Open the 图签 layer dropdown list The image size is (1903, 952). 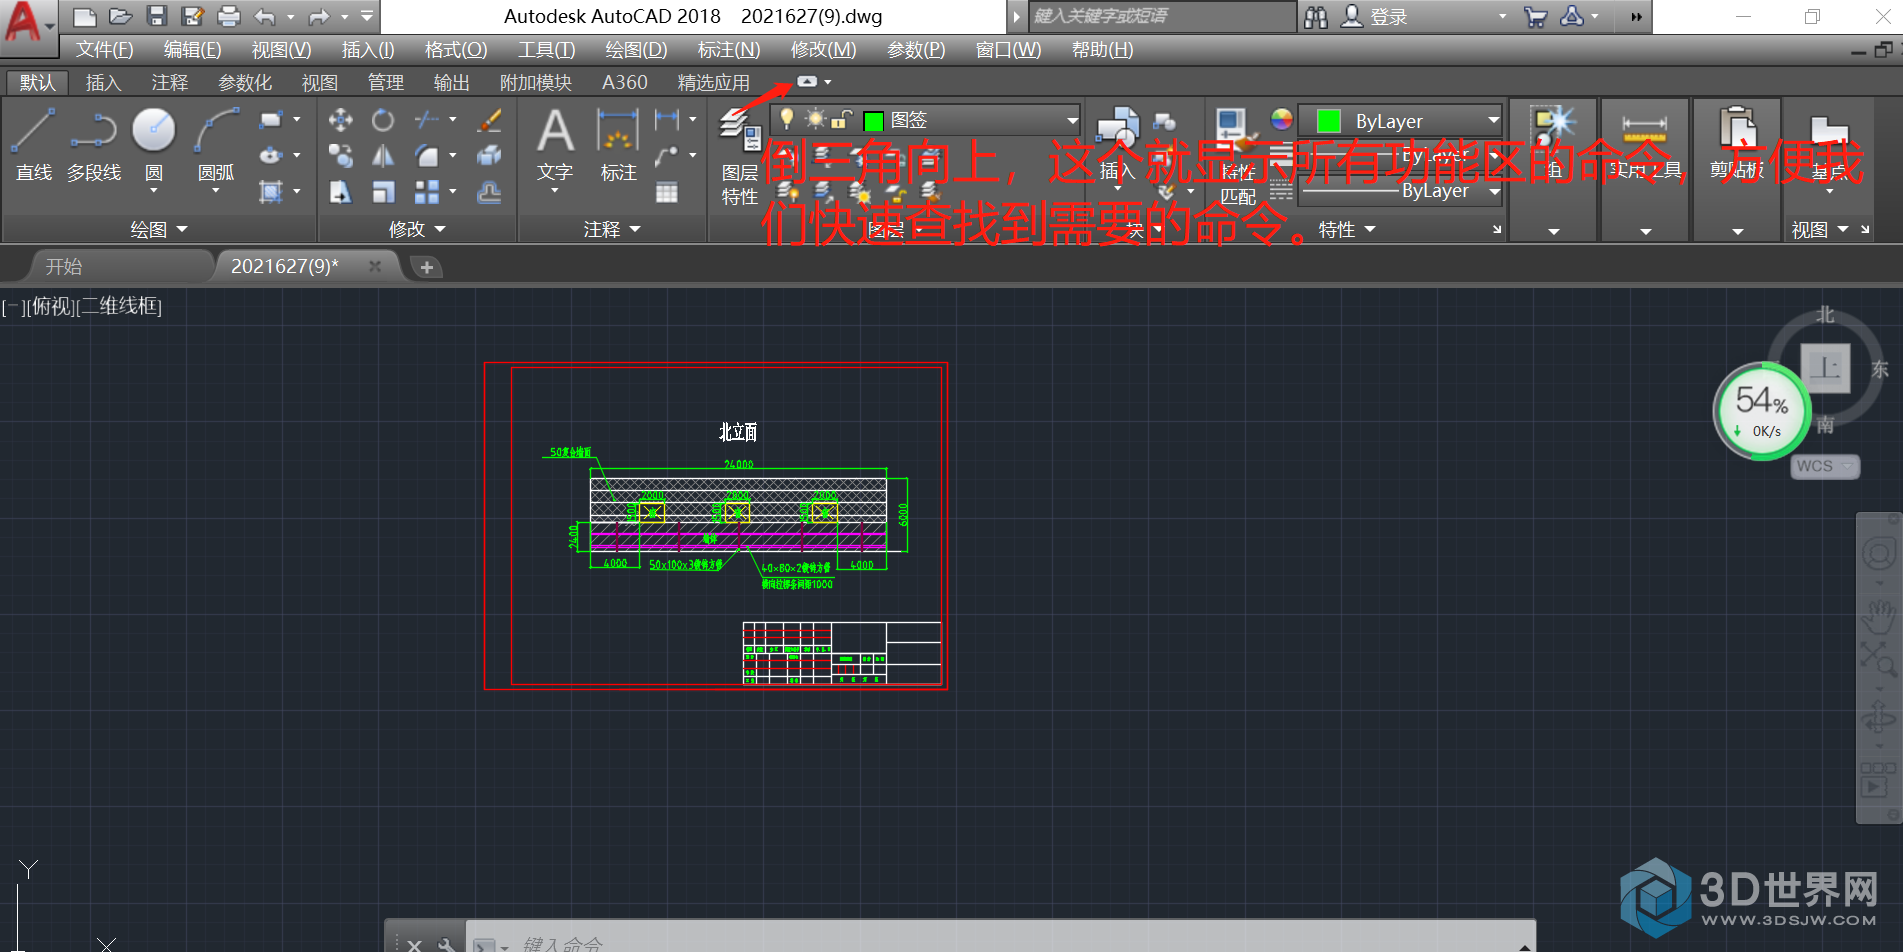(x=1072, y=121)
